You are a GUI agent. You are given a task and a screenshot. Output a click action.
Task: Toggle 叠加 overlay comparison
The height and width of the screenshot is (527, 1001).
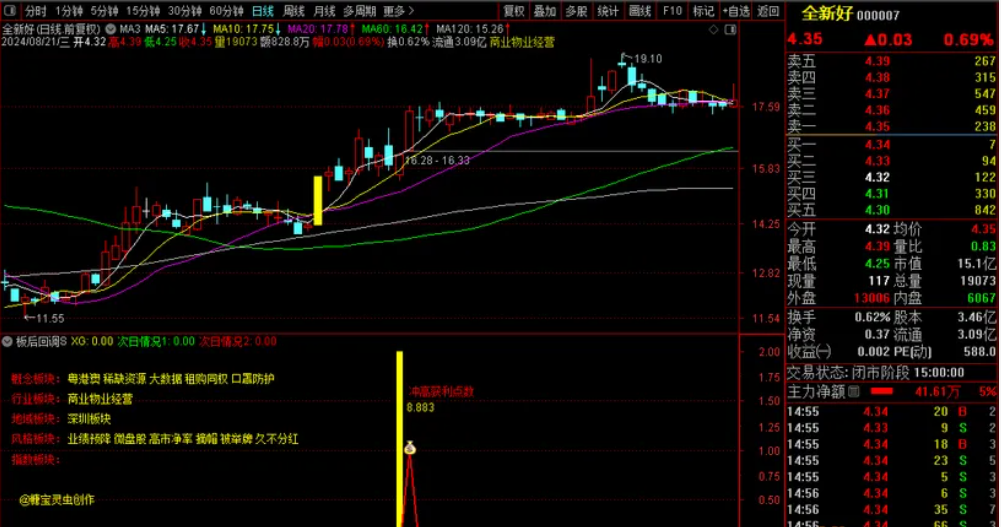coord(544,11)
